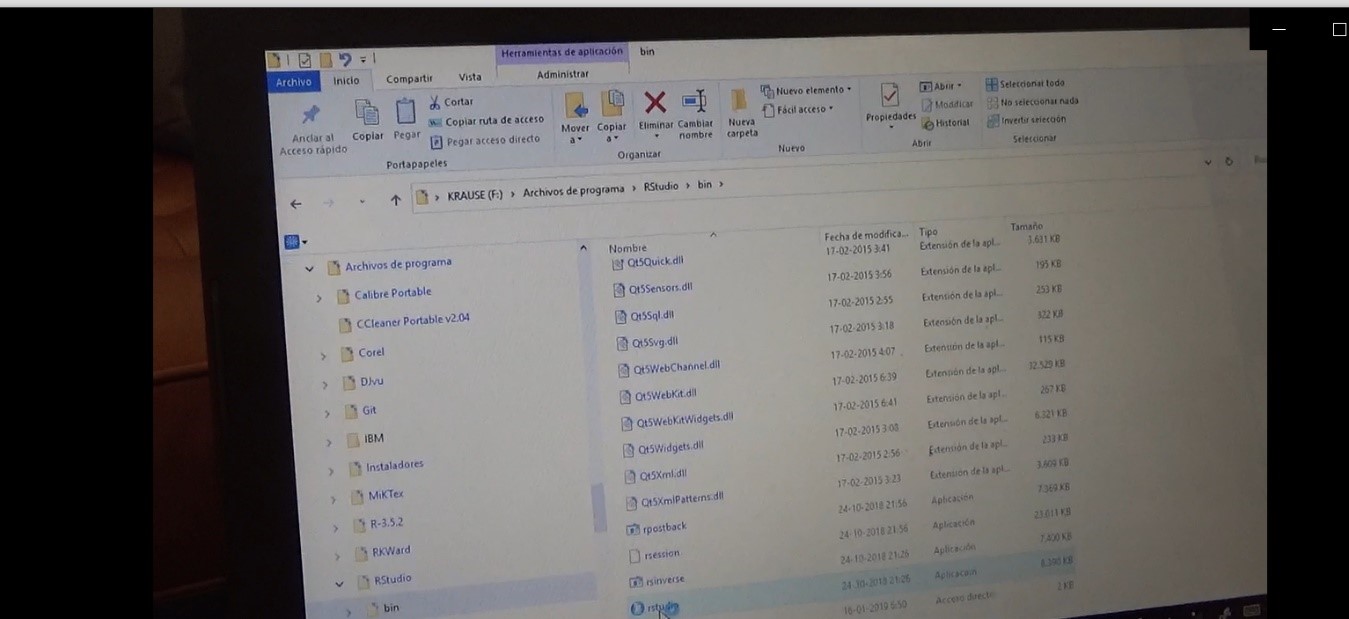Open recent locations dropdown beside forward arrow
The image size is (1349, 619).
362,202
